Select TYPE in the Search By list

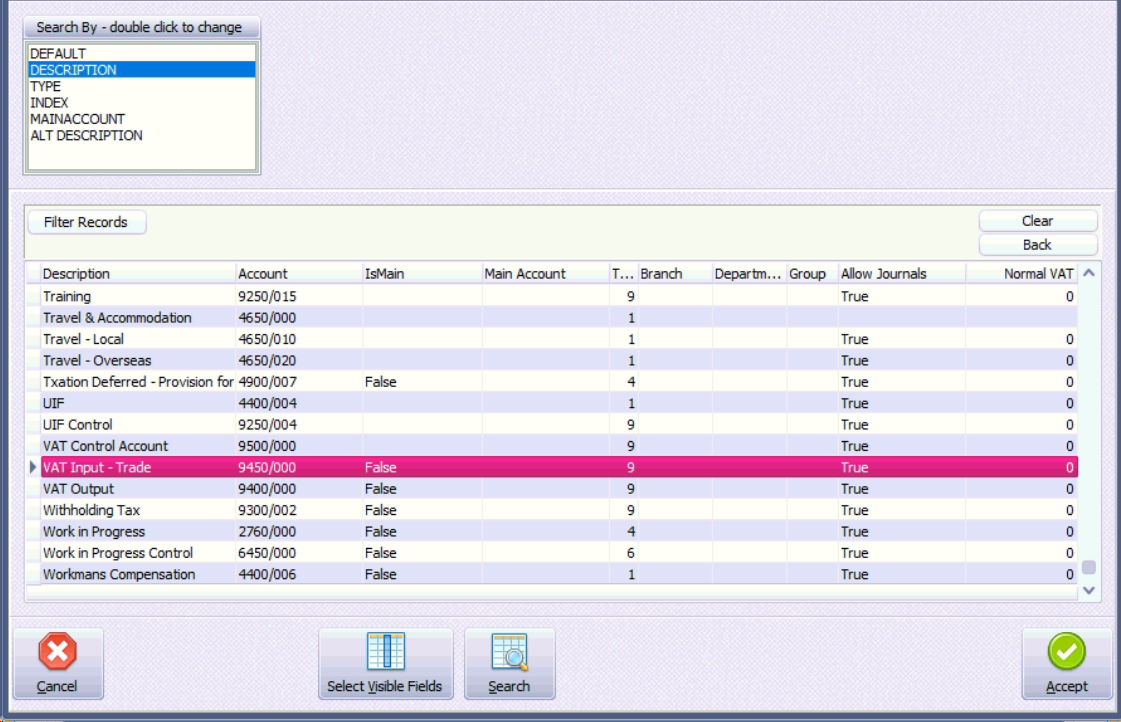click(x=45, y=86)
